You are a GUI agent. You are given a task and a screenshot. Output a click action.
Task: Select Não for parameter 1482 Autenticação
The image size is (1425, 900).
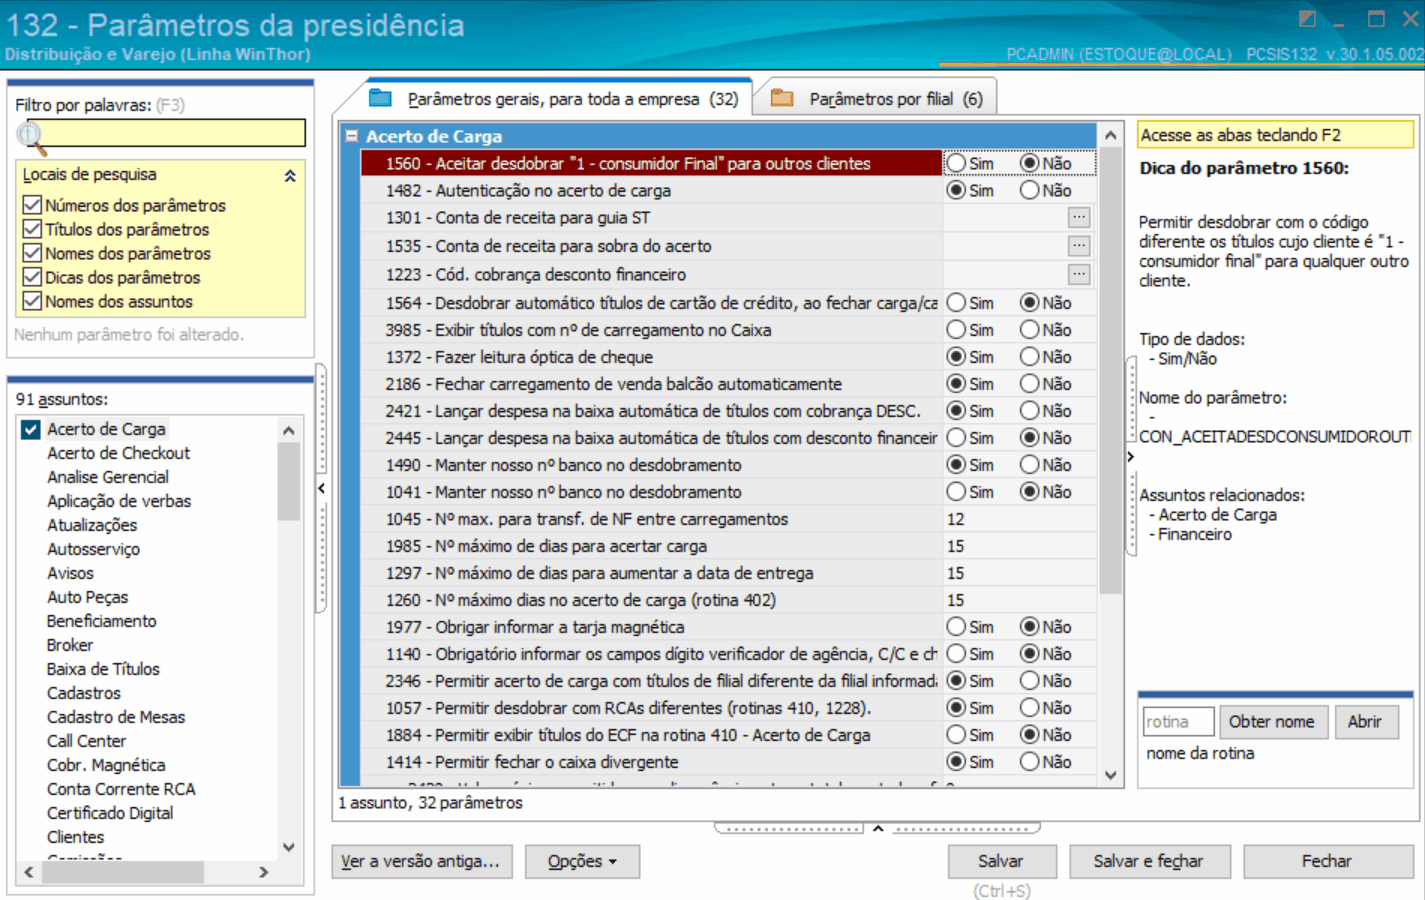click(x=1029, y=190)
